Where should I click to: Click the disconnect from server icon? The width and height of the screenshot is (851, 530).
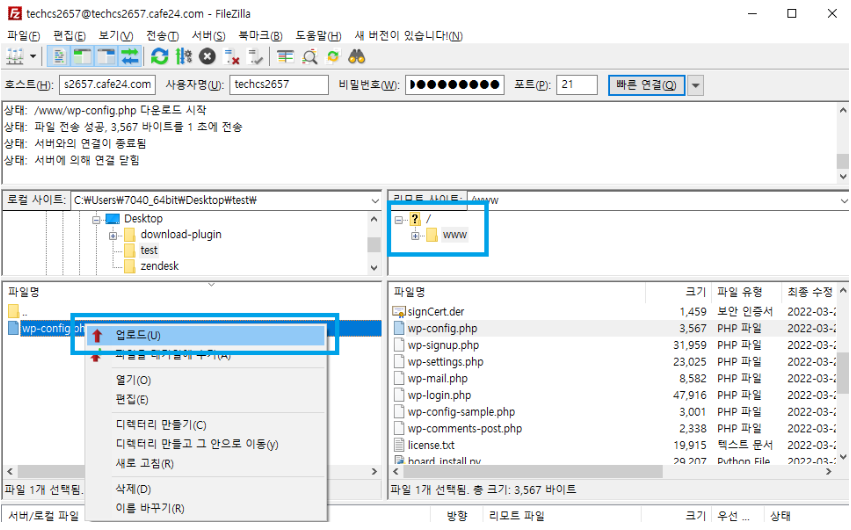click(232, 56)
